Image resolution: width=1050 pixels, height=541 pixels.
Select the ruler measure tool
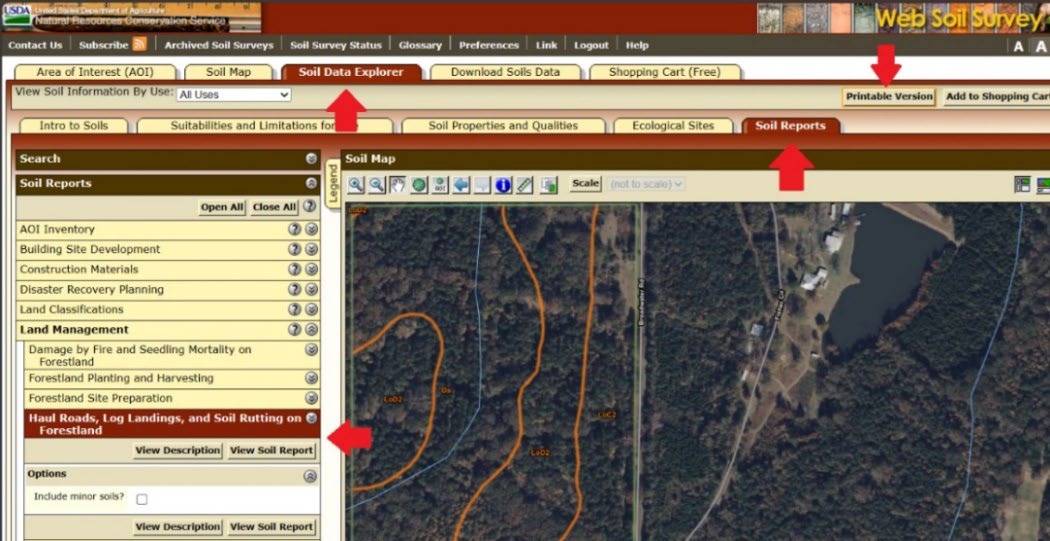click(x=524, y=185)
